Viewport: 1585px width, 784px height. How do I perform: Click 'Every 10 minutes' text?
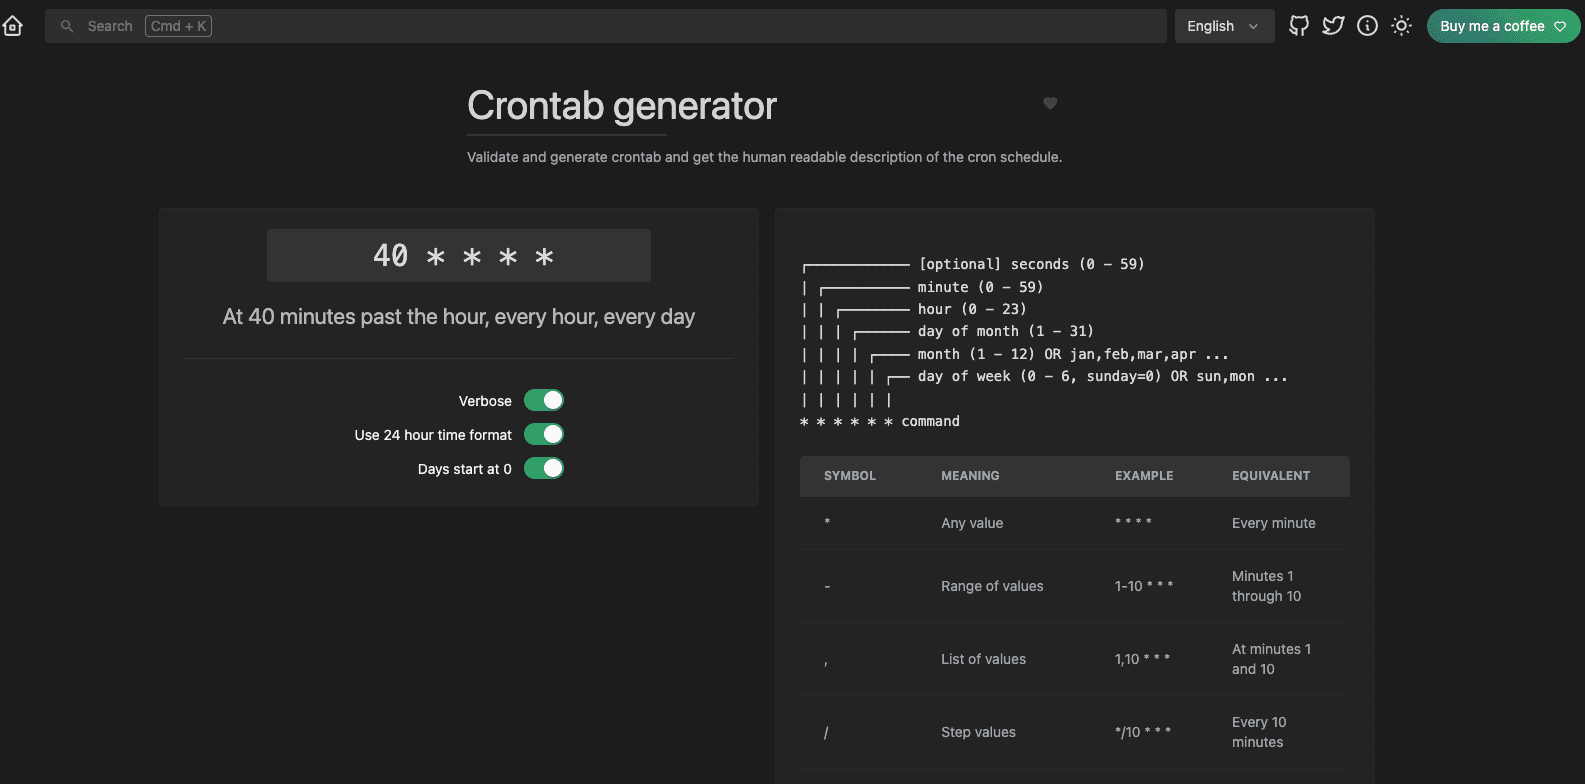coord(1259,732)
